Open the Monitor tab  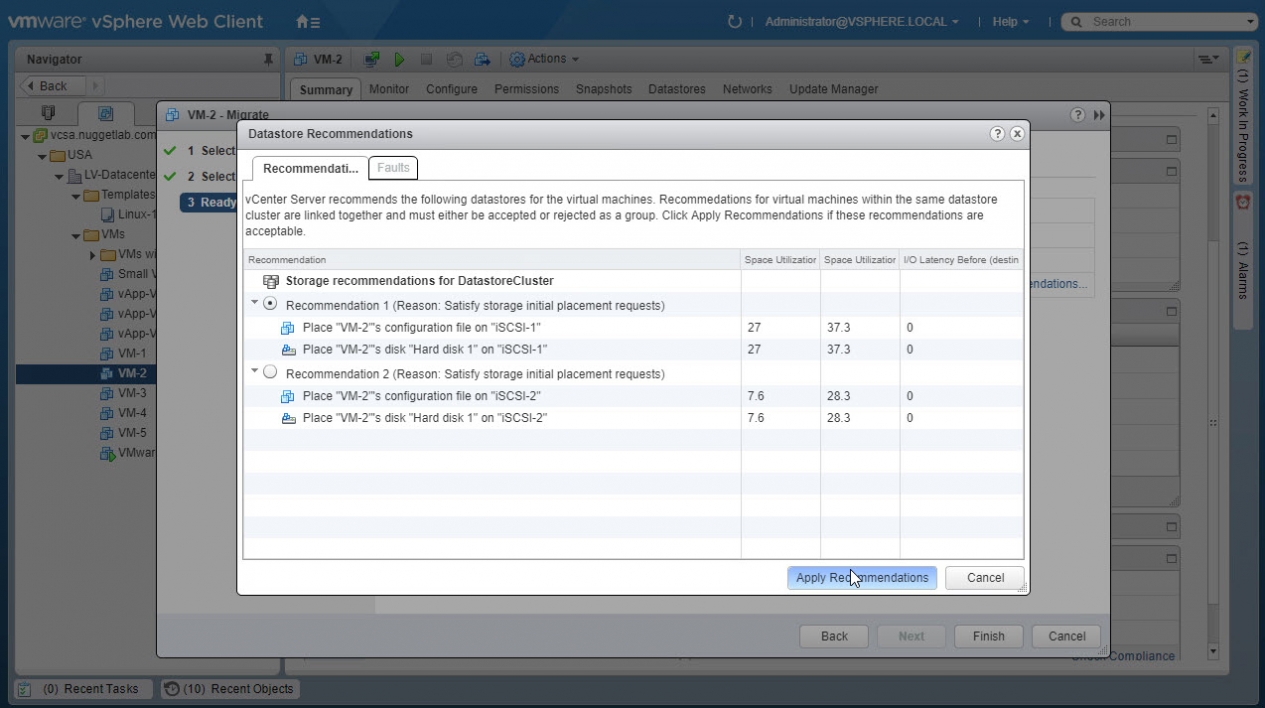point(389,89)
